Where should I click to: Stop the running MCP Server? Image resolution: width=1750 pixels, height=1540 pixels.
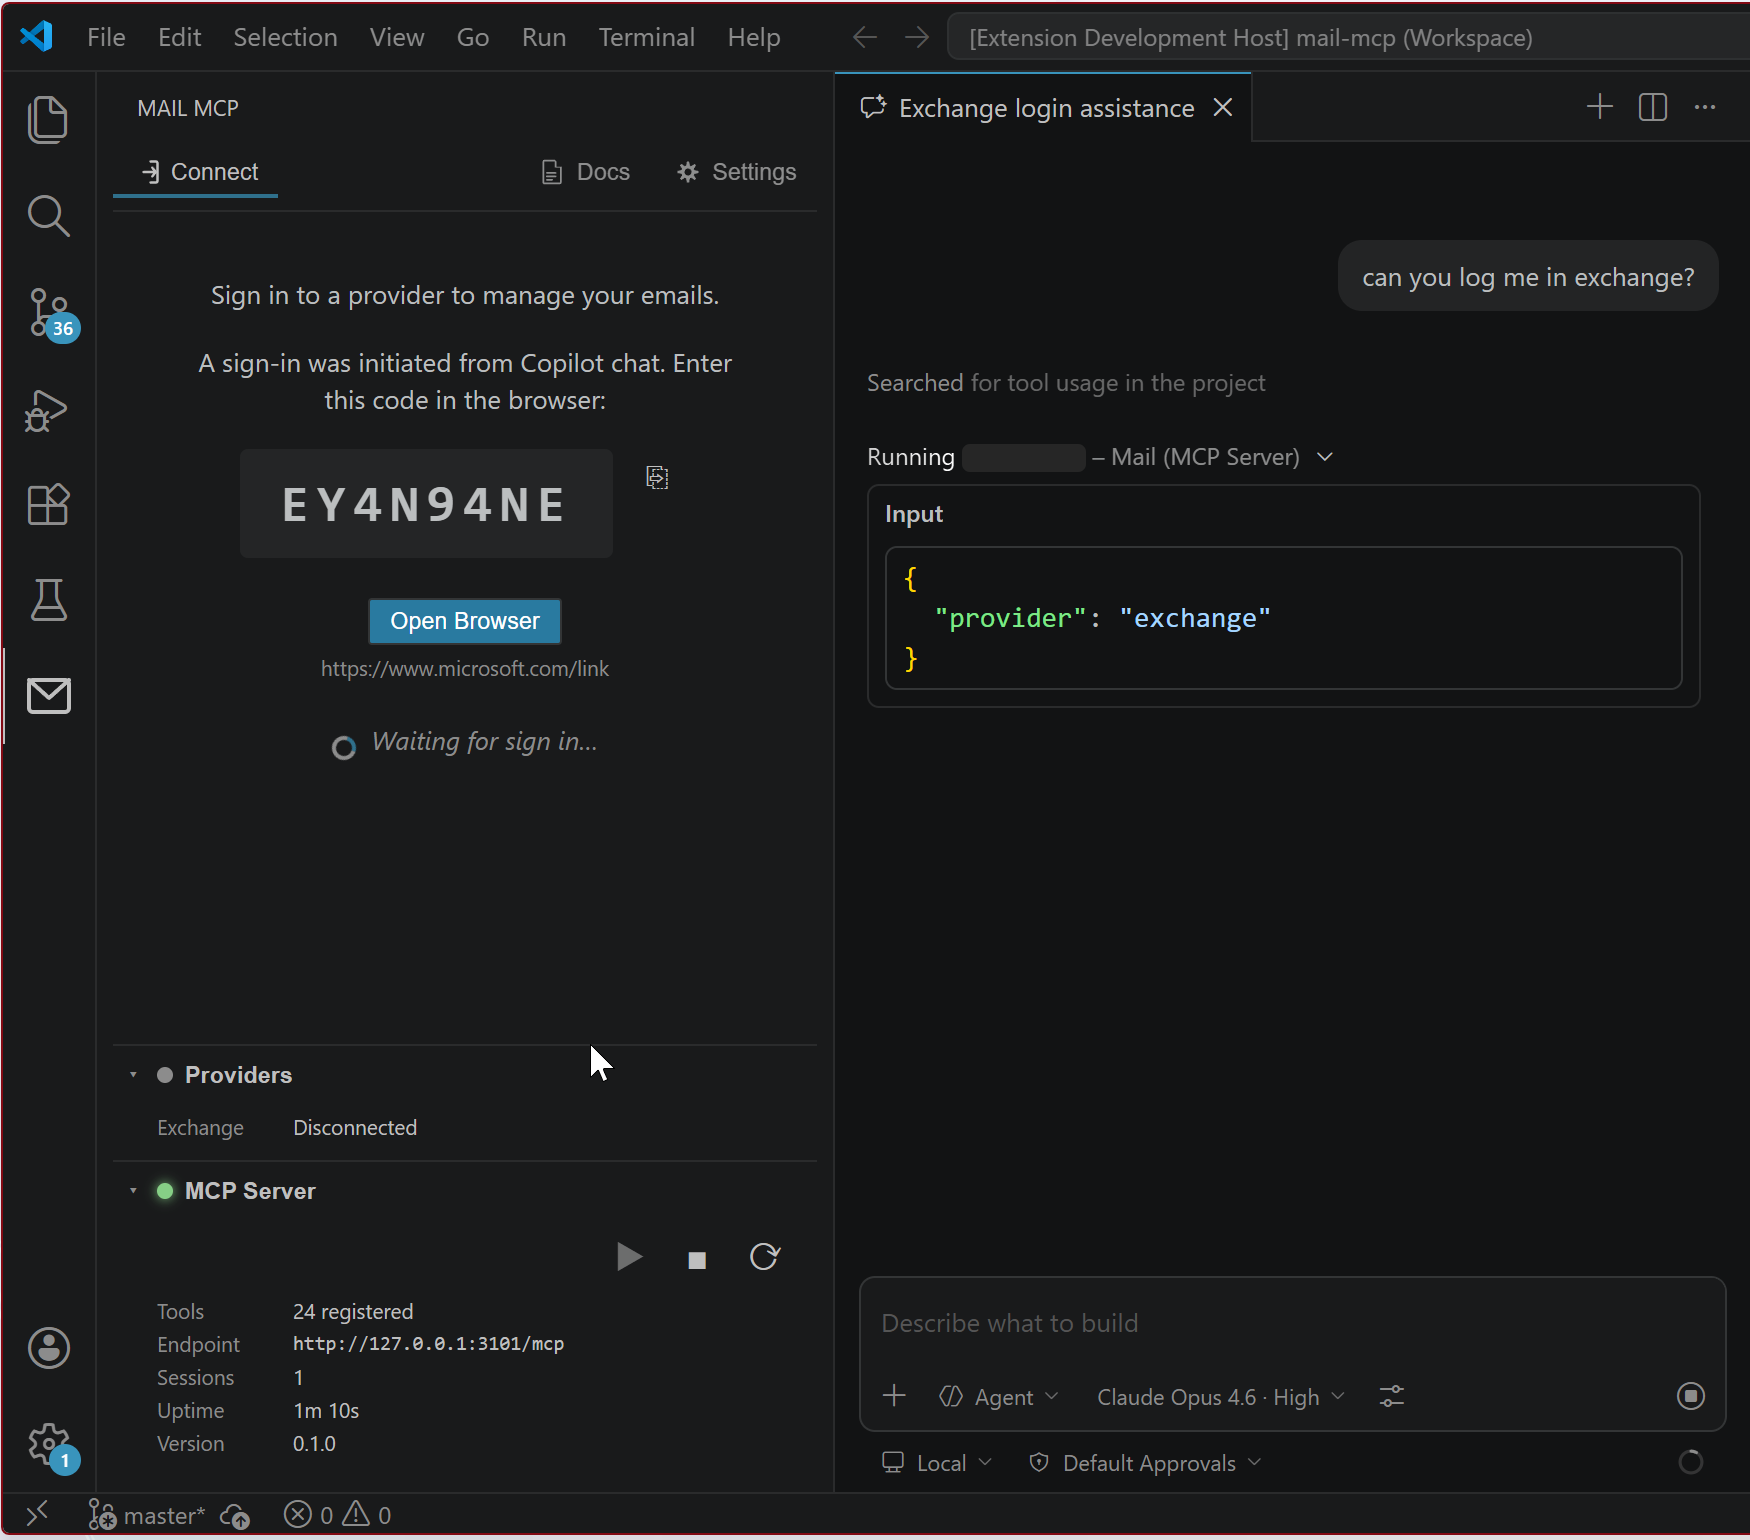(x=696, y=1258)
